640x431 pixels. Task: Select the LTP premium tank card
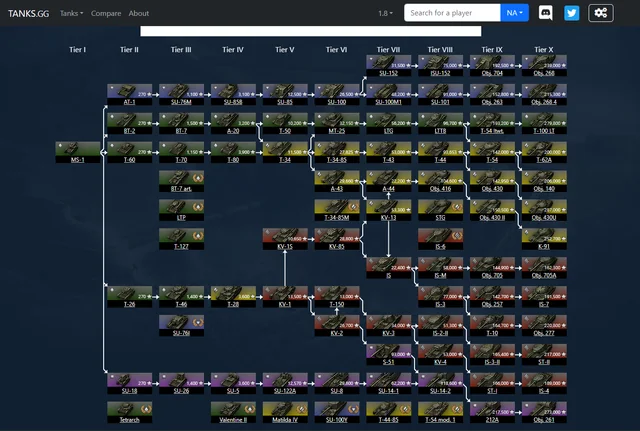181,210
